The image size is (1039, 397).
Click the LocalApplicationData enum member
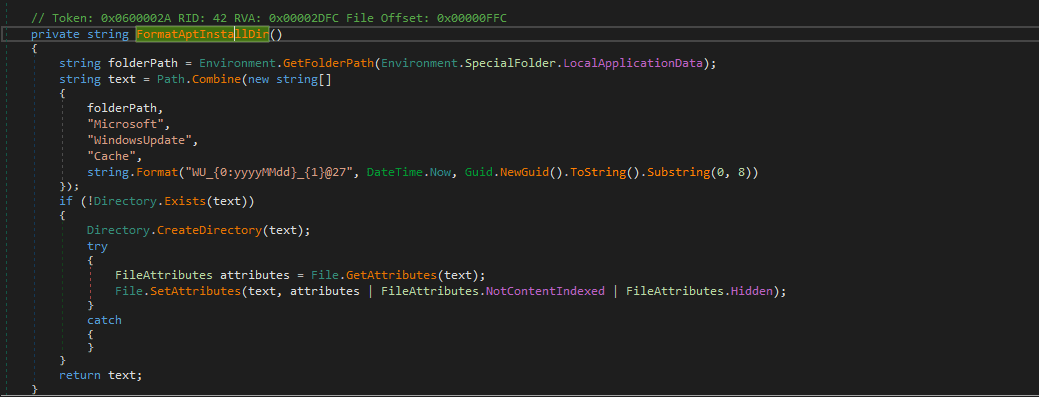(633, 64)
